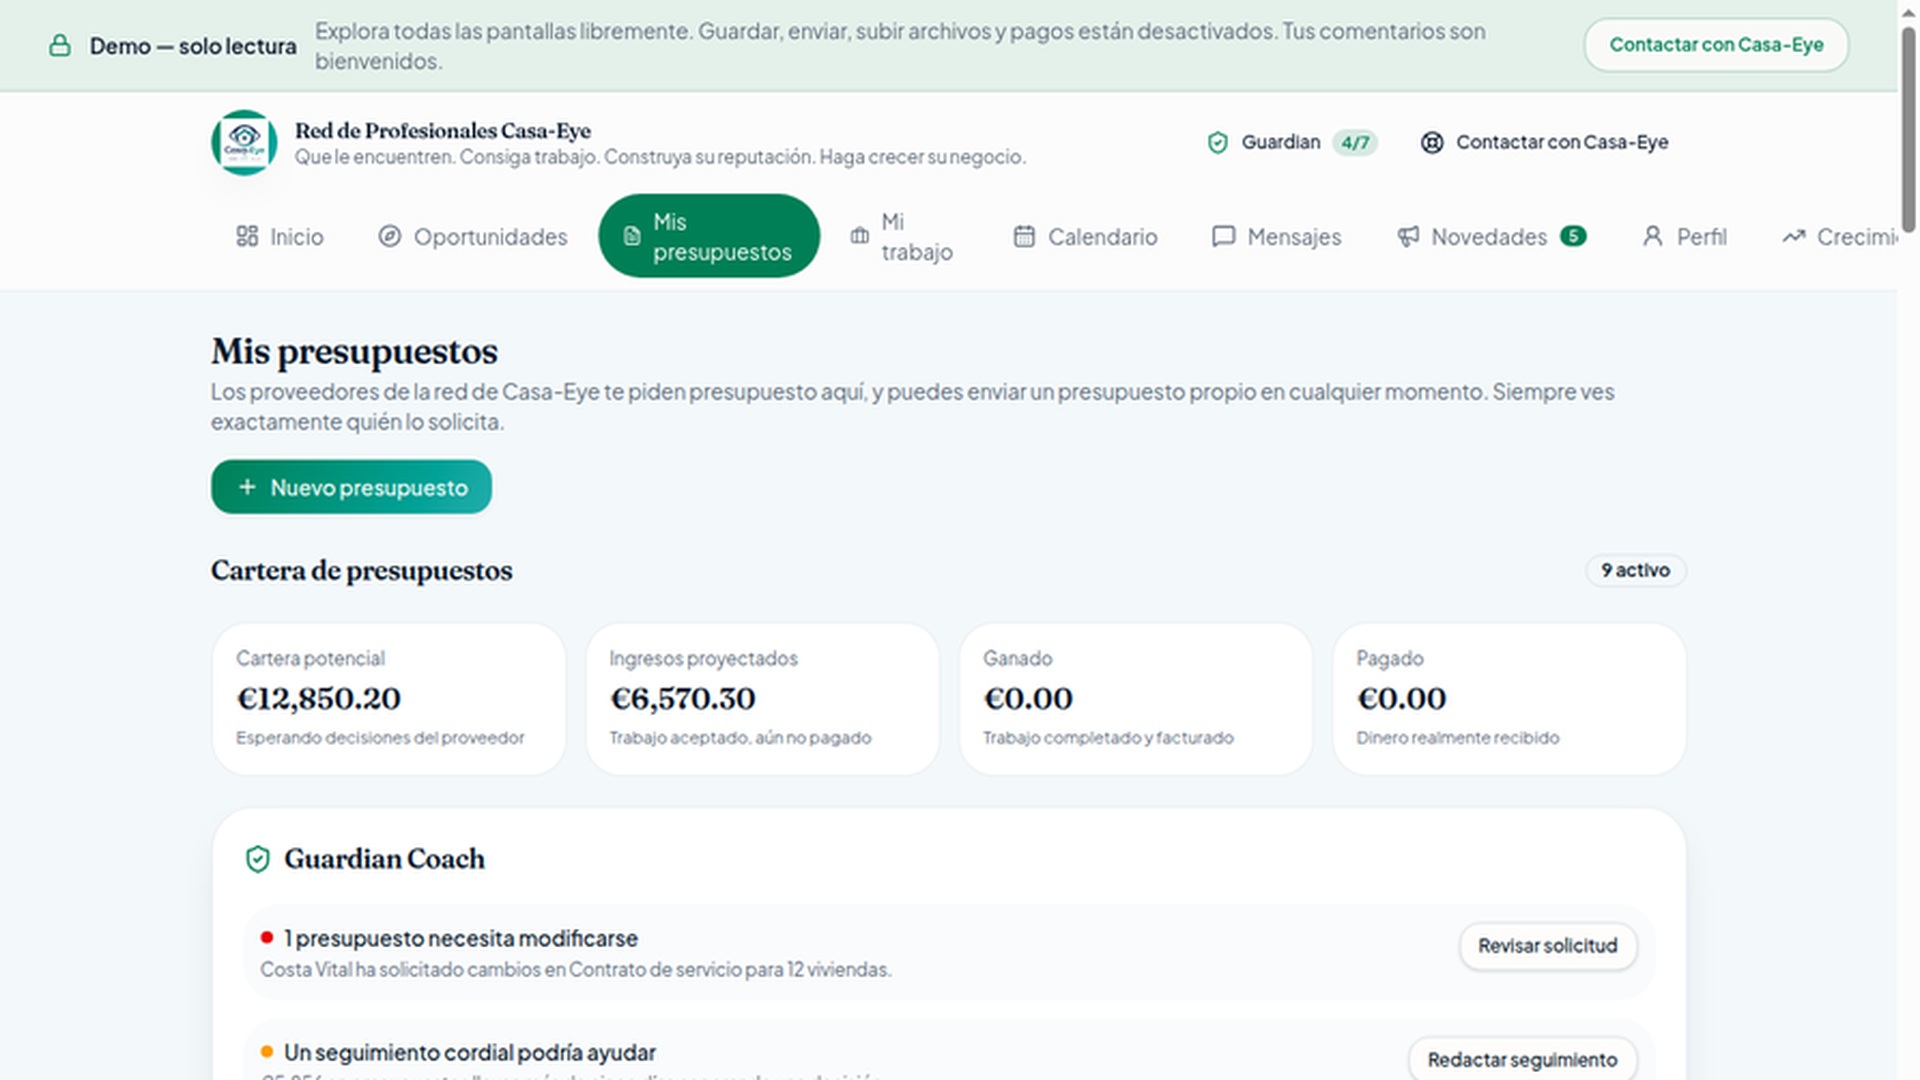Click the lock icon beside Demo label
The image size is (1920, 1080).
(x=60, y=46)
